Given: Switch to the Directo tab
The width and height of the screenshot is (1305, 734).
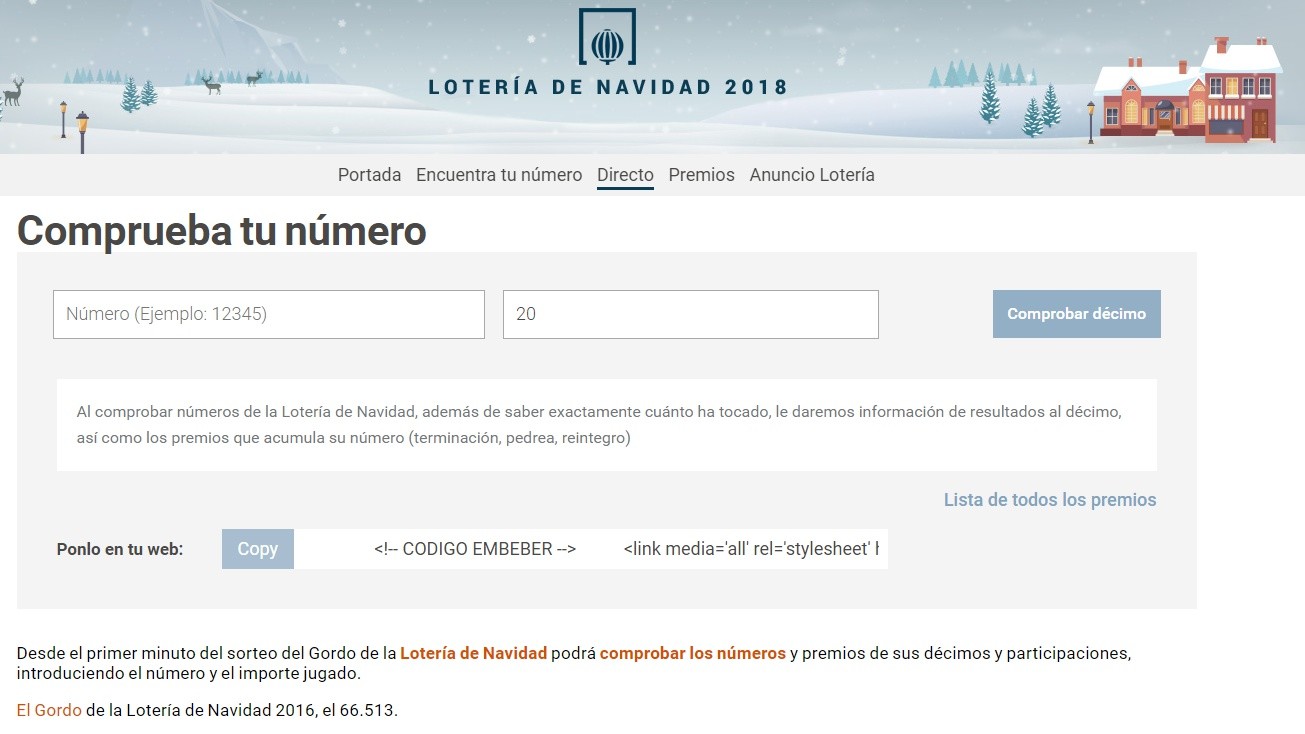Looking at the screenshot, I should pyautogui.click(x=625, y=175).
